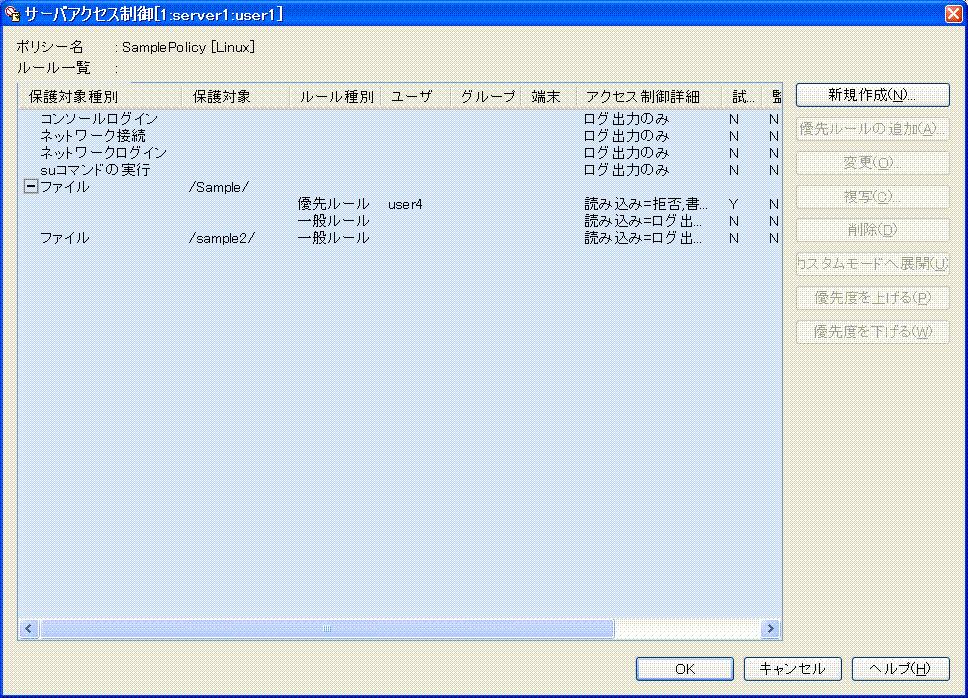Click the グループ column header
Viewport: 968px width, 698px height.
coord(486,97)
